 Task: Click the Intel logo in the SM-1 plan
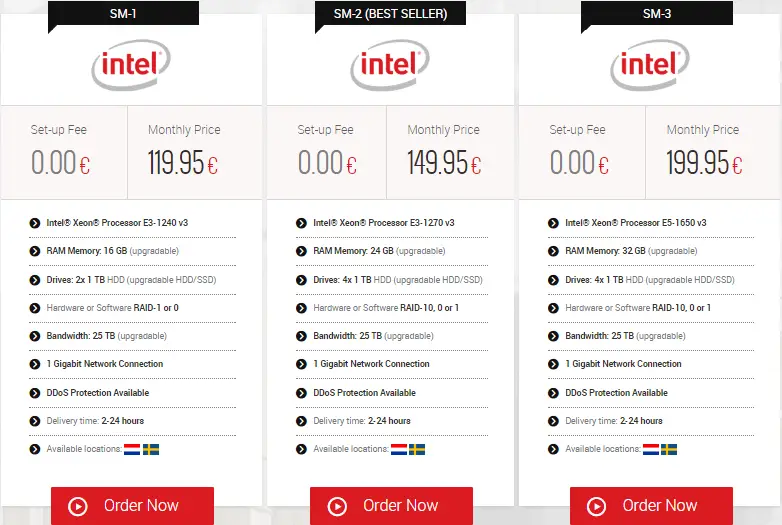point(131,65)
